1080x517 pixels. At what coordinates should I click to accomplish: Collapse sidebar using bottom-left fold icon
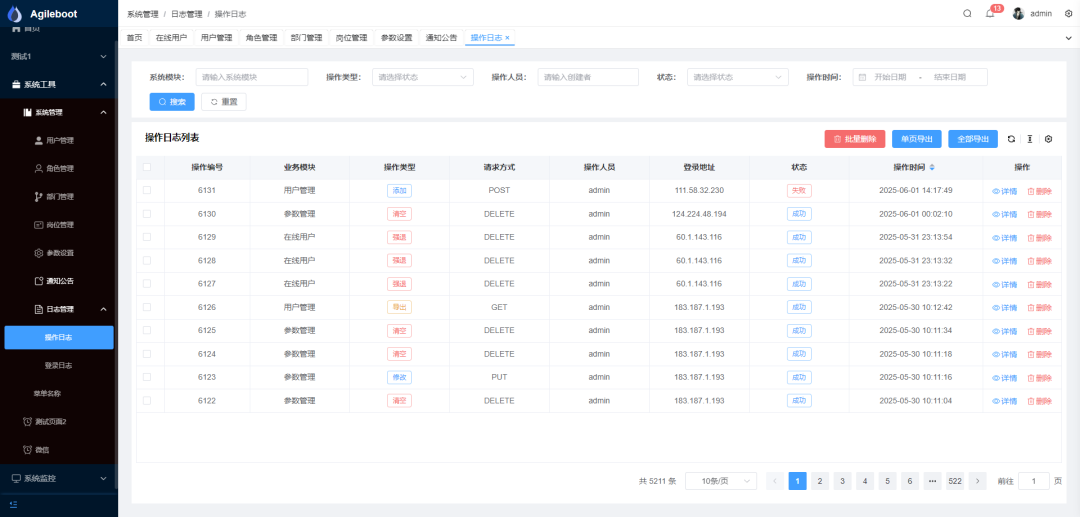[14, 504]
